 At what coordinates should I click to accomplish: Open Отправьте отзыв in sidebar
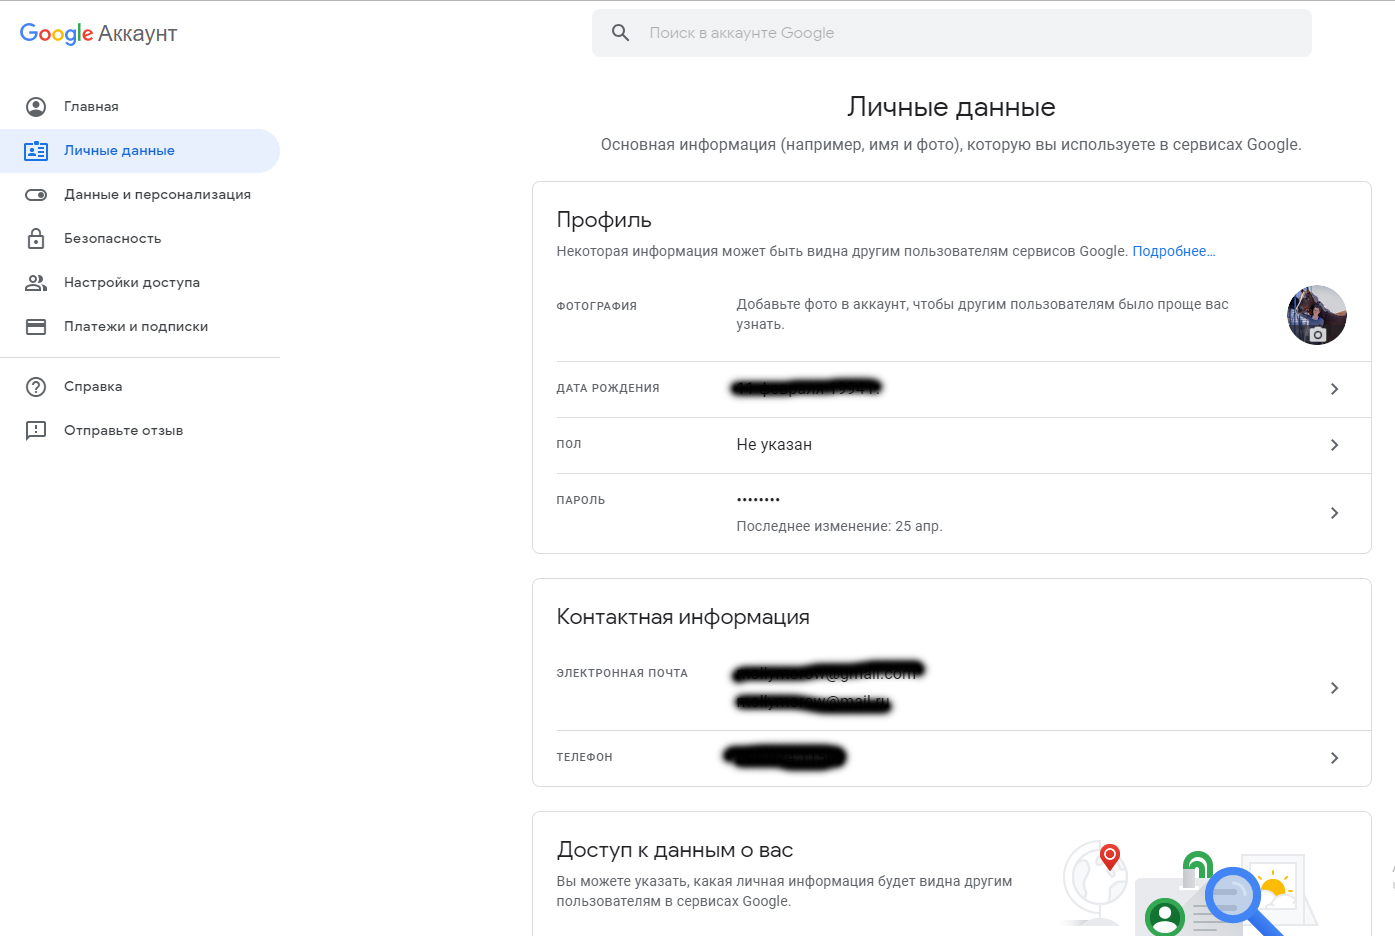click(x=140, y=431)
